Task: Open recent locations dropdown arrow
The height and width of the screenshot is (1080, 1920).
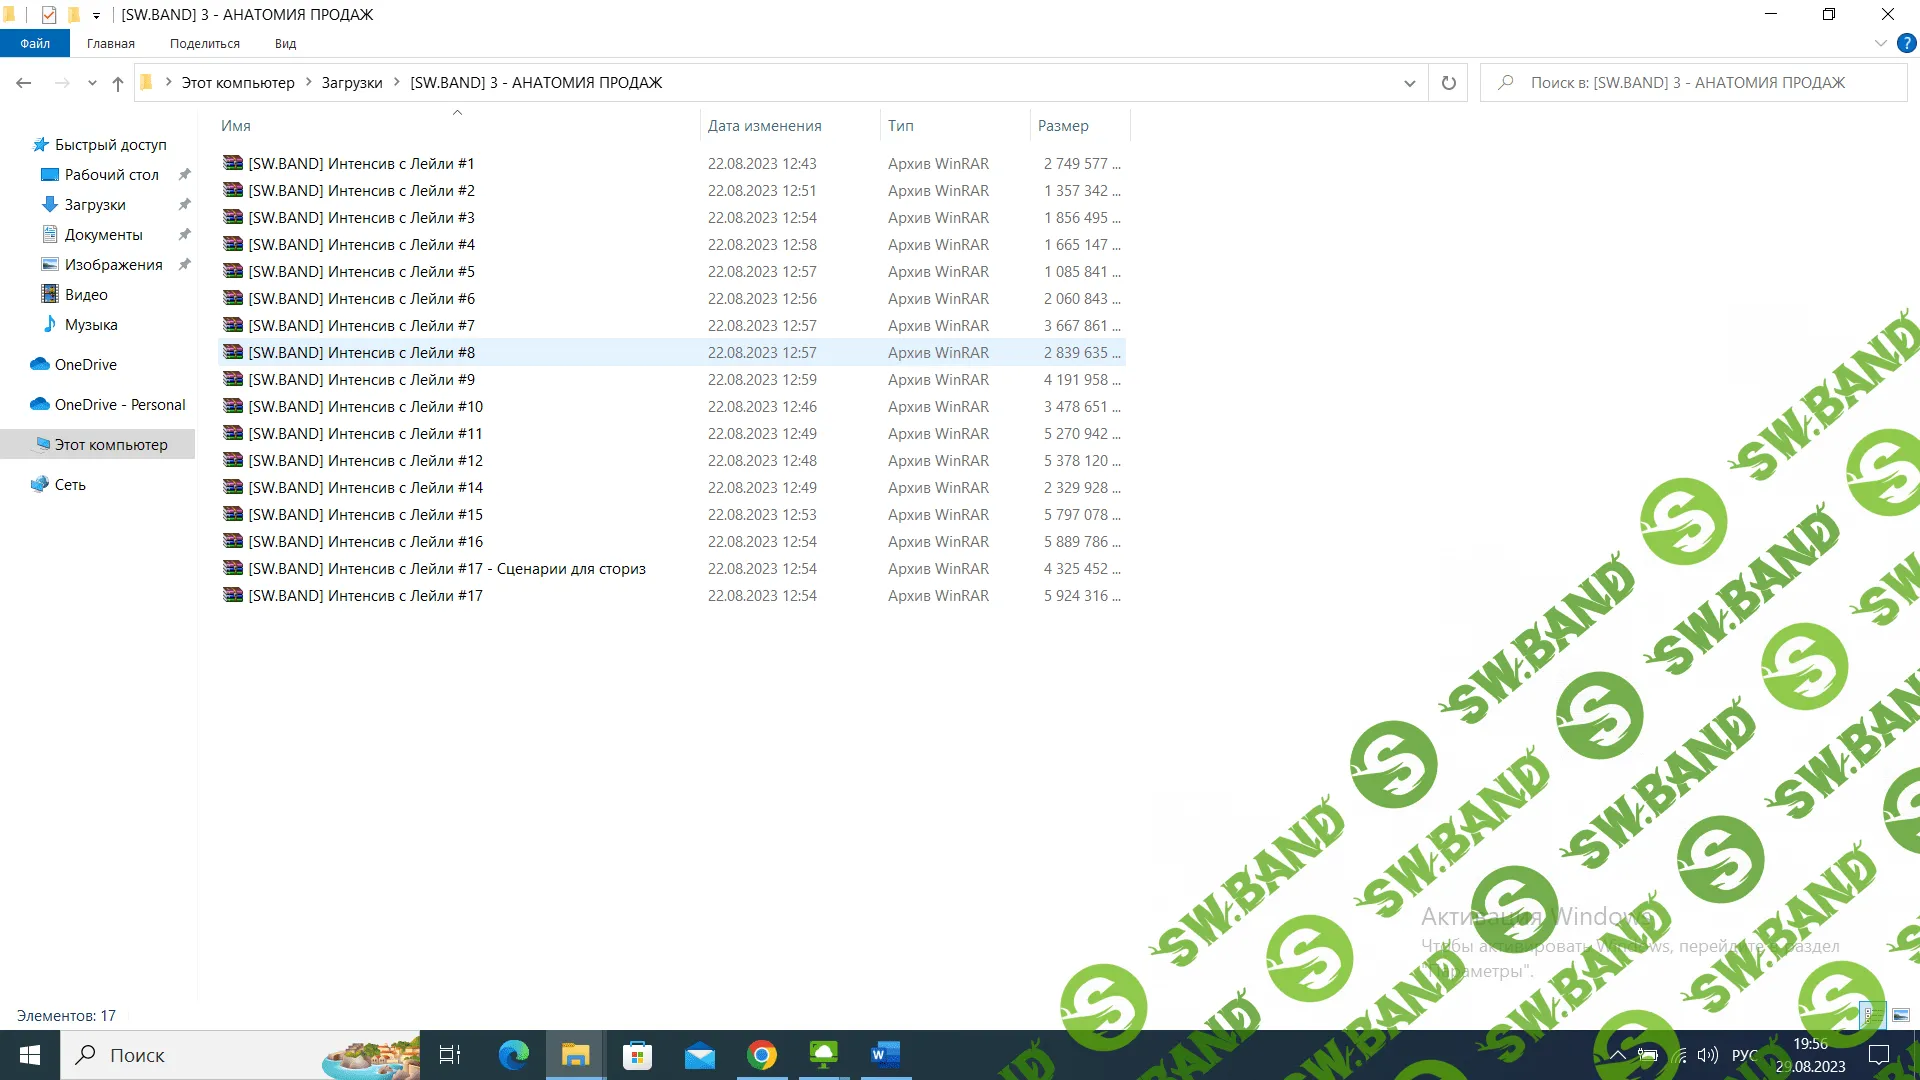Action: tap(92, 83)
